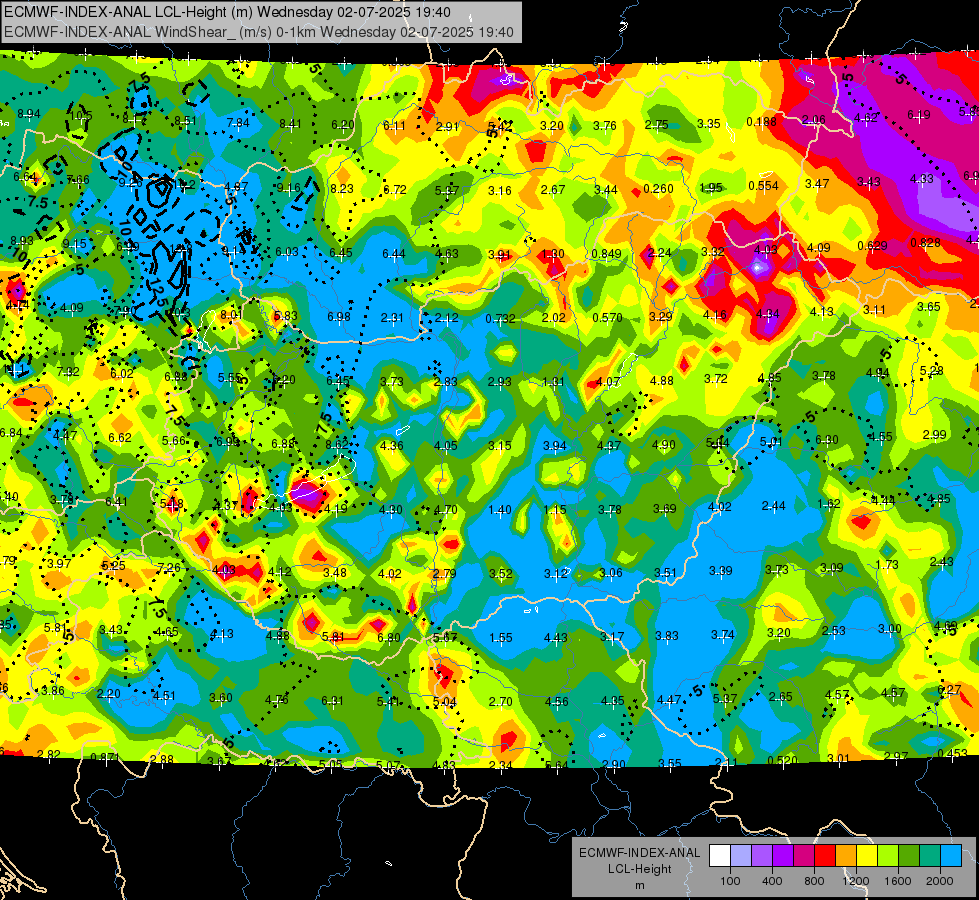
Task: Click the map value 0.520
Action: [782, 760]
